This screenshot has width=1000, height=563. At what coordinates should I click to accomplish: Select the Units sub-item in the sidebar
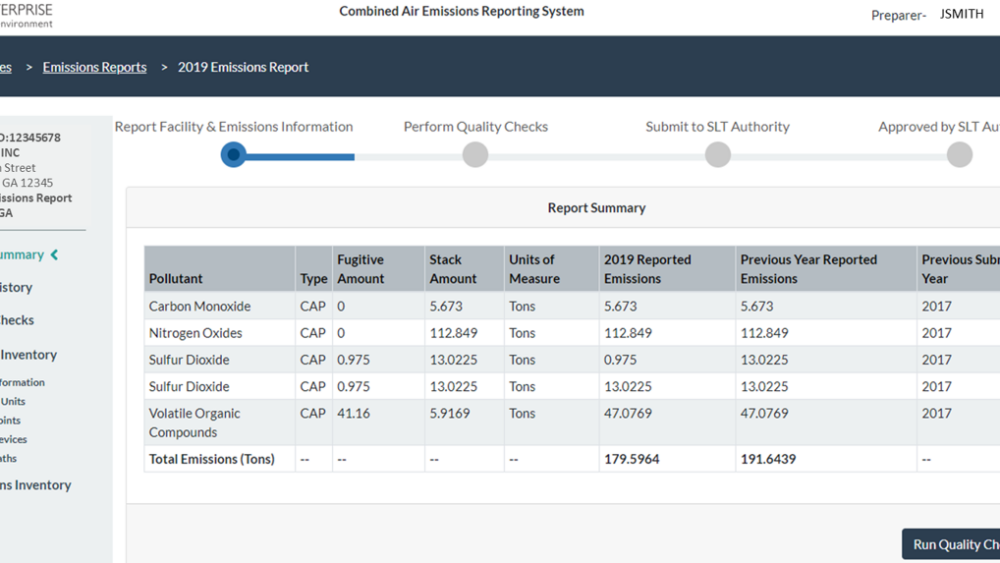[x=13, y=402]
